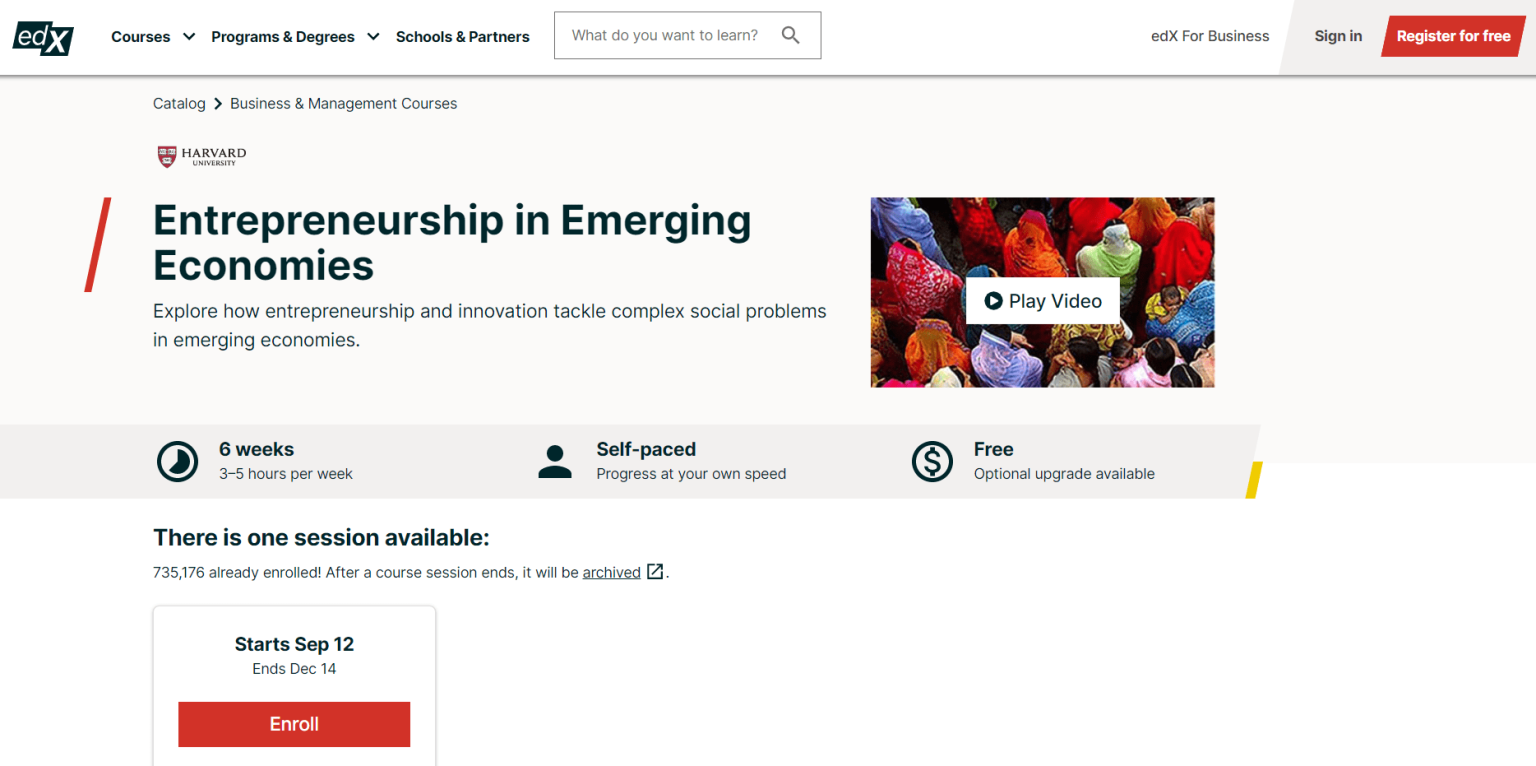Follow the archived link
The width and height of the screenshot is (1536, 766).
pyautogui.click(x=611, y=572)
